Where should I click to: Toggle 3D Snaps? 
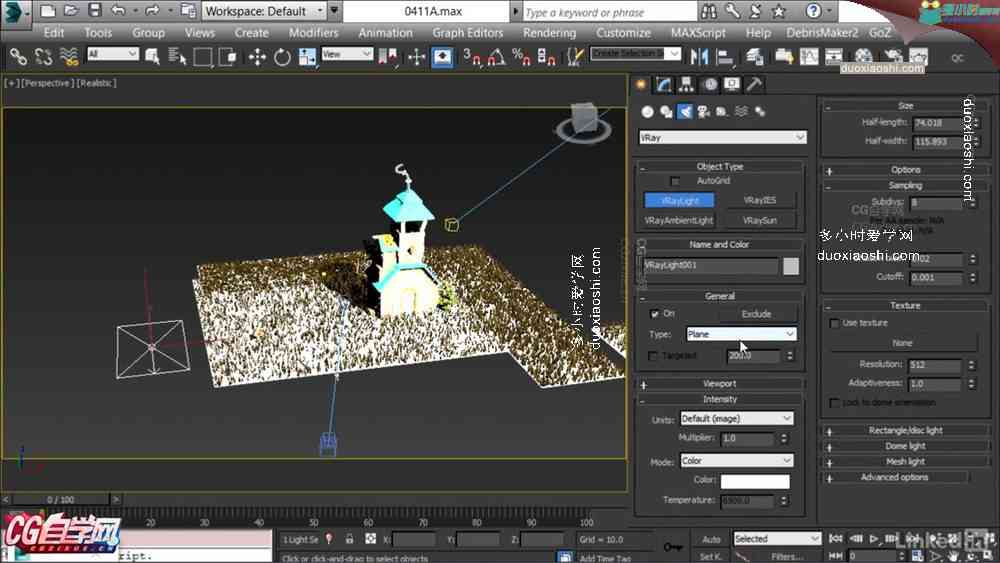(472, 57)
